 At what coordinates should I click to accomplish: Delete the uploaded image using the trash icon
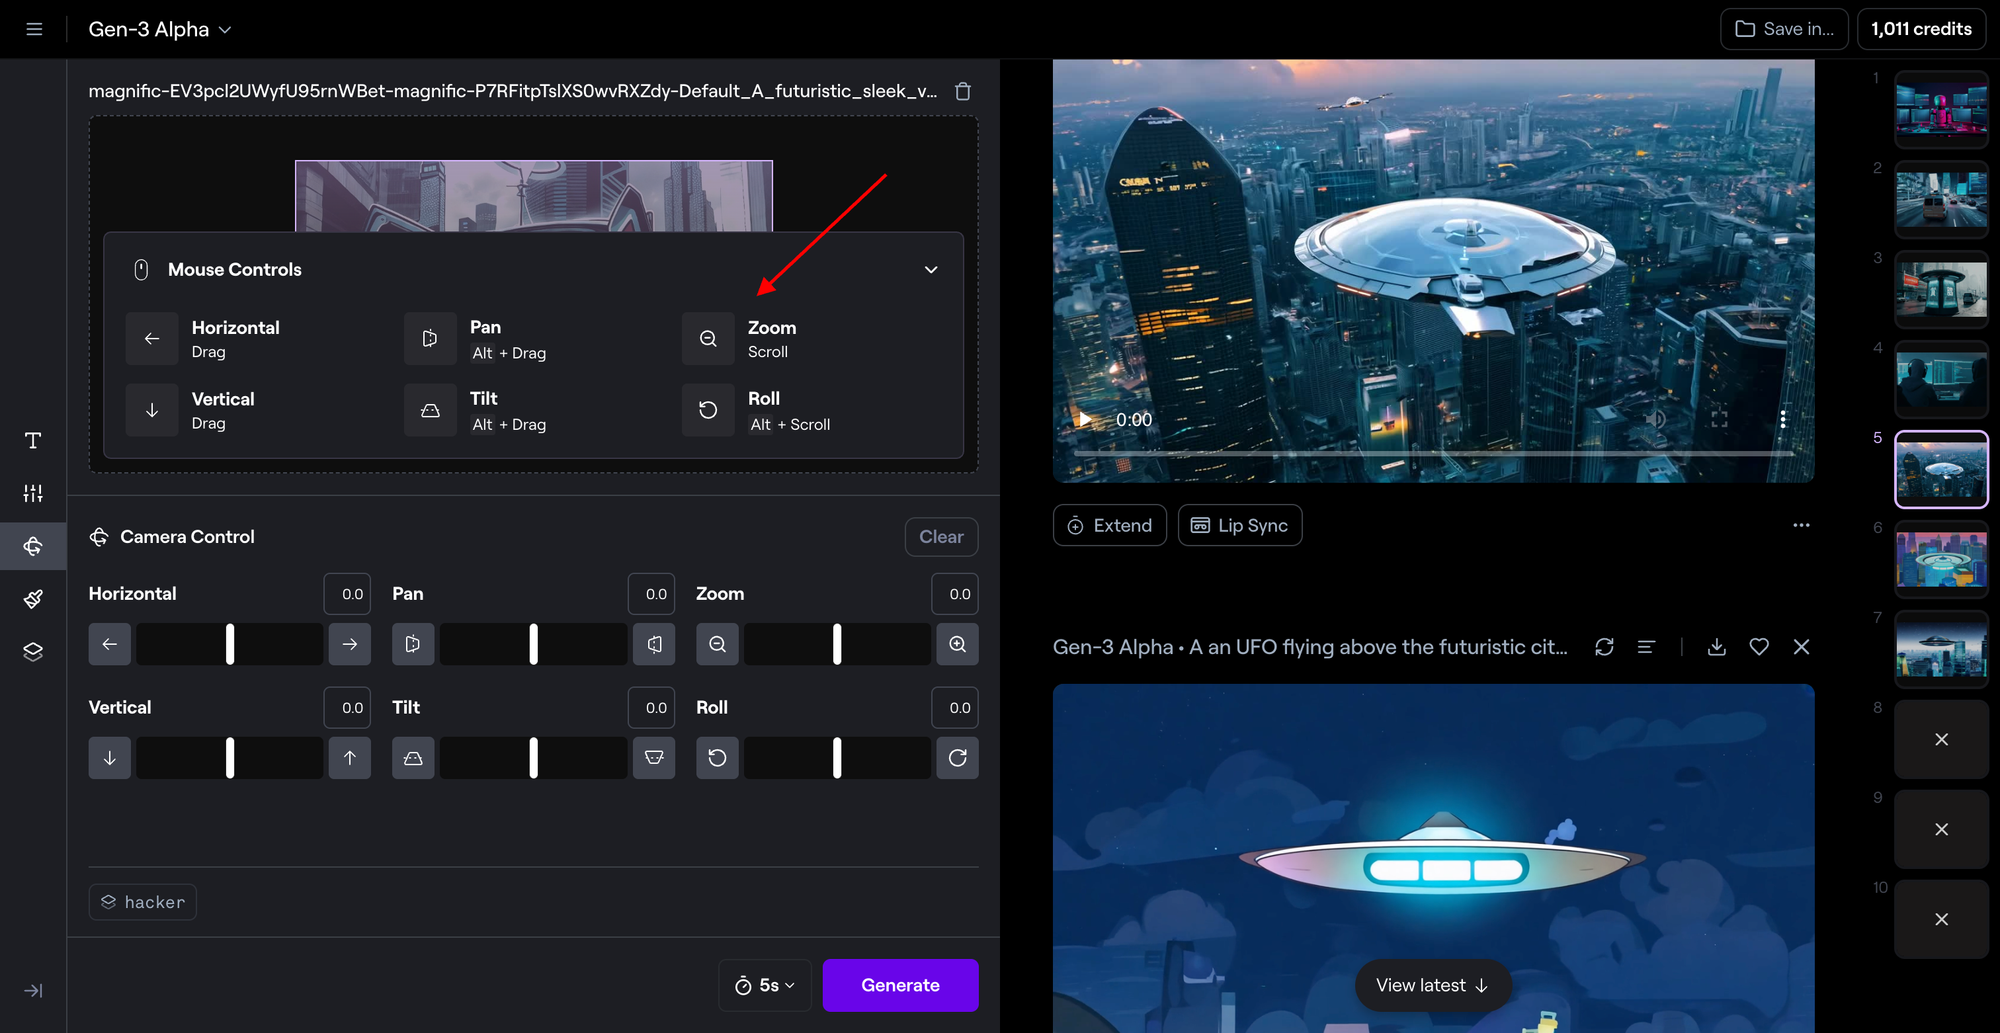point(963,90)
